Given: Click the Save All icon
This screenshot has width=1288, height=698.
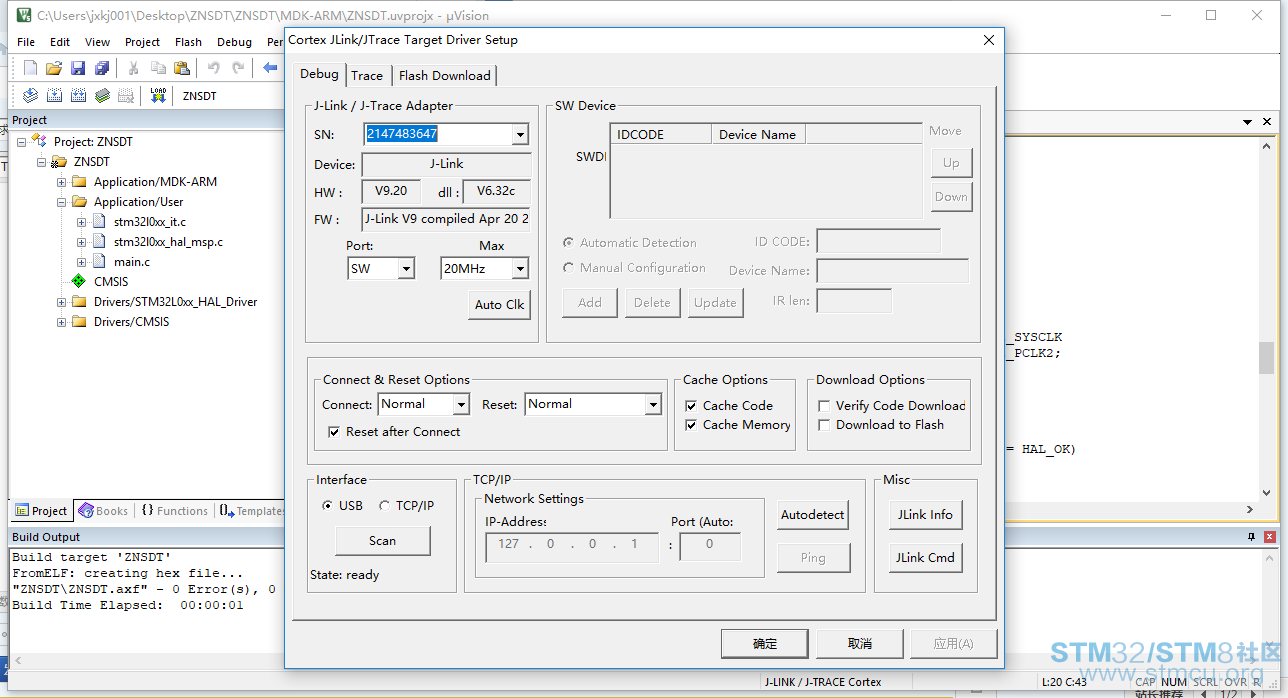Looking at the screenshot, I should coord(102,68).
